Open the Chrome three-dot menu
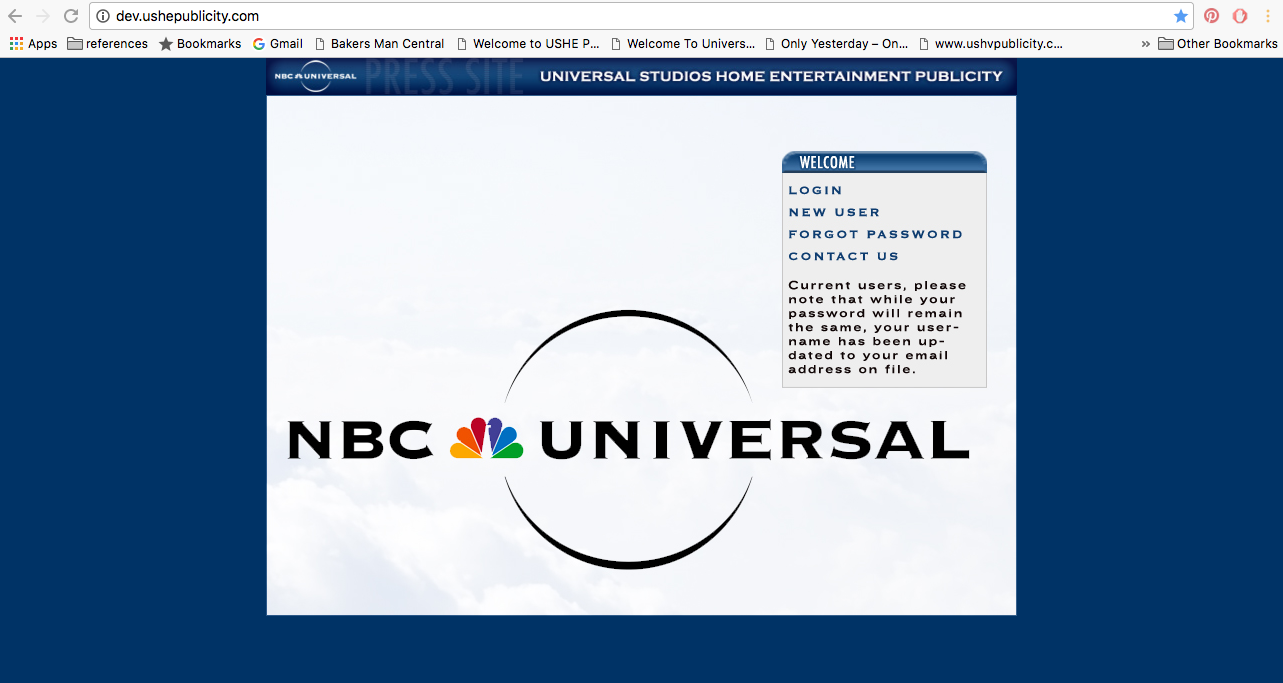Image resolution: width=1283 pixels, height=683 pixels. click(1267, 16)
